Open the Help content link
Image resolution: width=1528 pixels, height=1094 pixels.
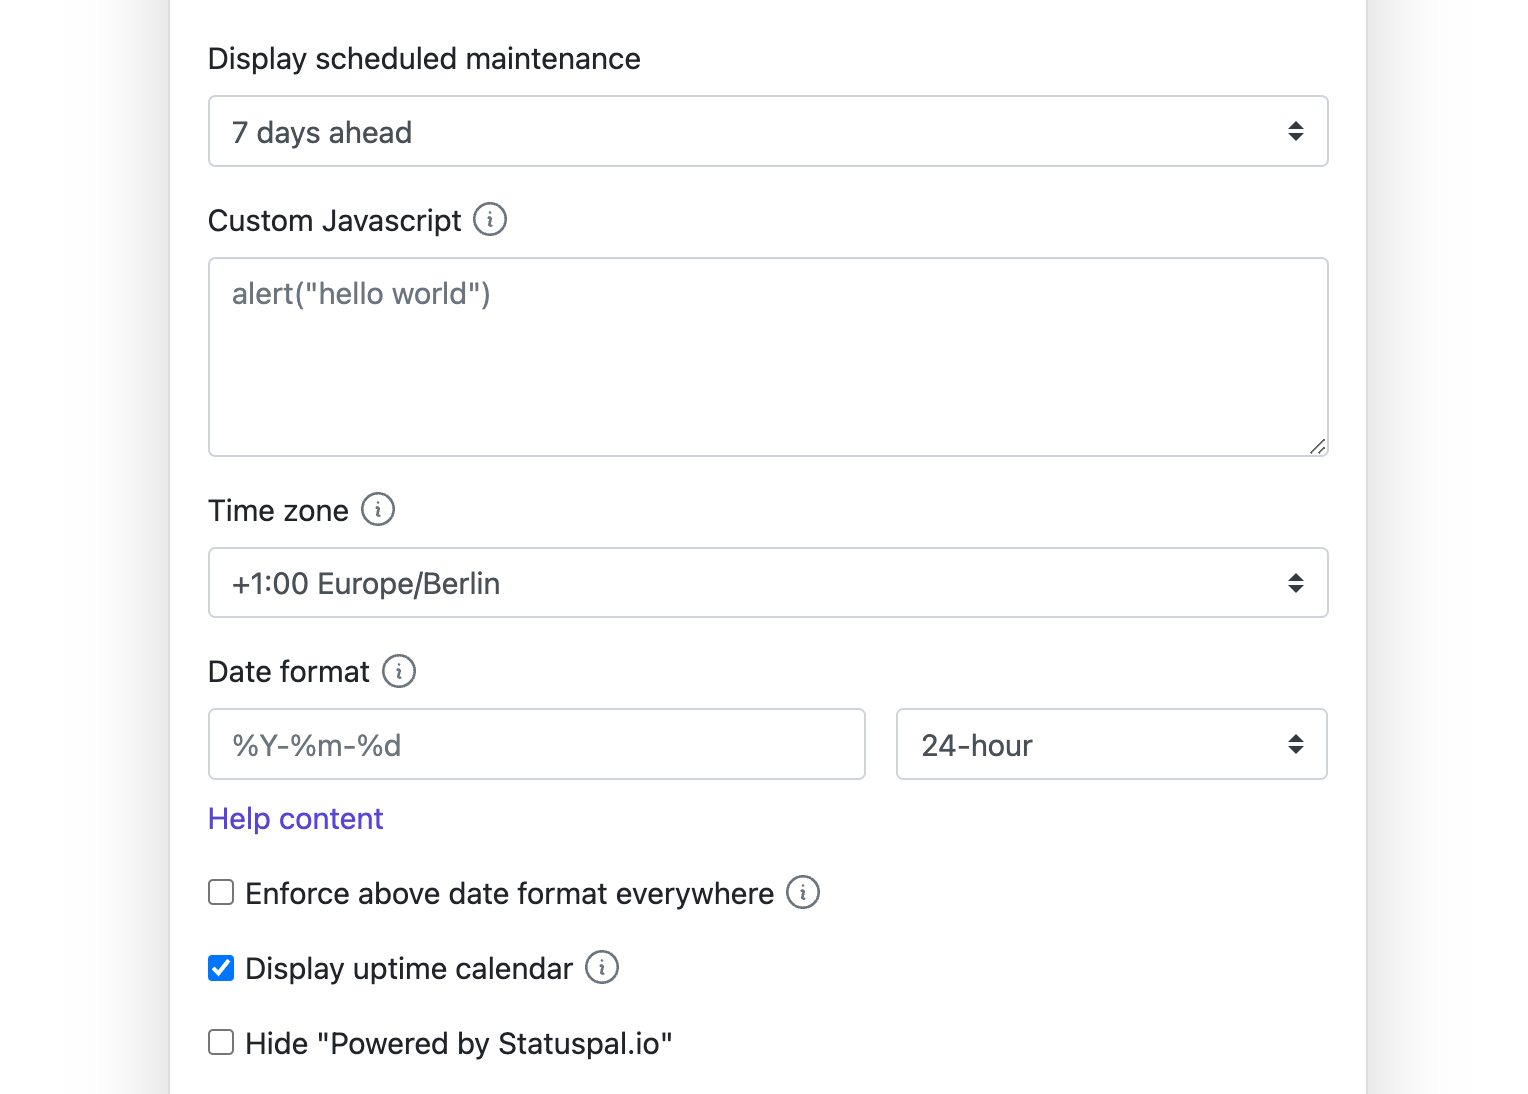coord(295,819)
